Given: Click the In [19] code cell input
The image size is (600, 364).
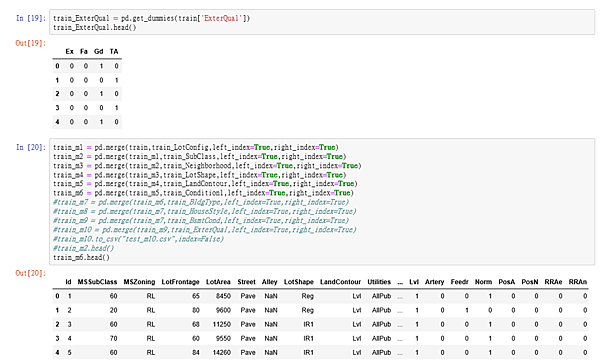Looking at the screenshot, I should (322, 23).
